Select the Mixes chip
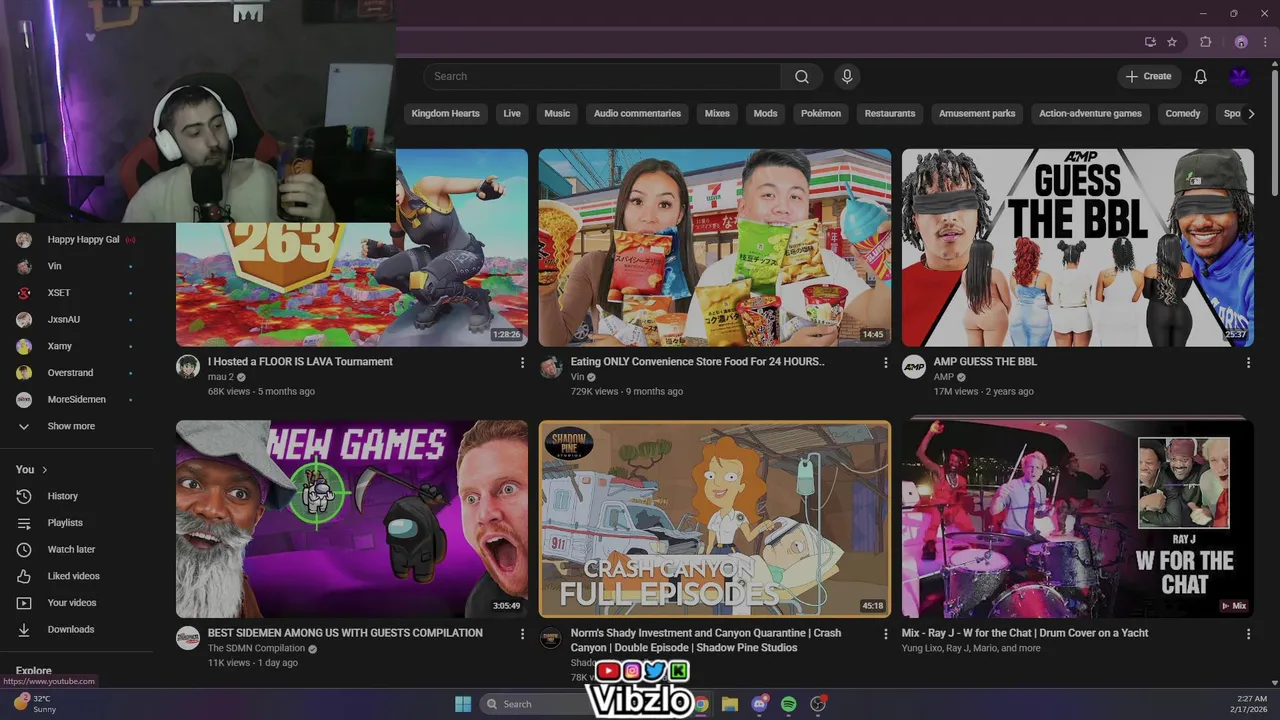Viewport: 1280px width, 720px height. pyautogui.click(x=717, y=114)
